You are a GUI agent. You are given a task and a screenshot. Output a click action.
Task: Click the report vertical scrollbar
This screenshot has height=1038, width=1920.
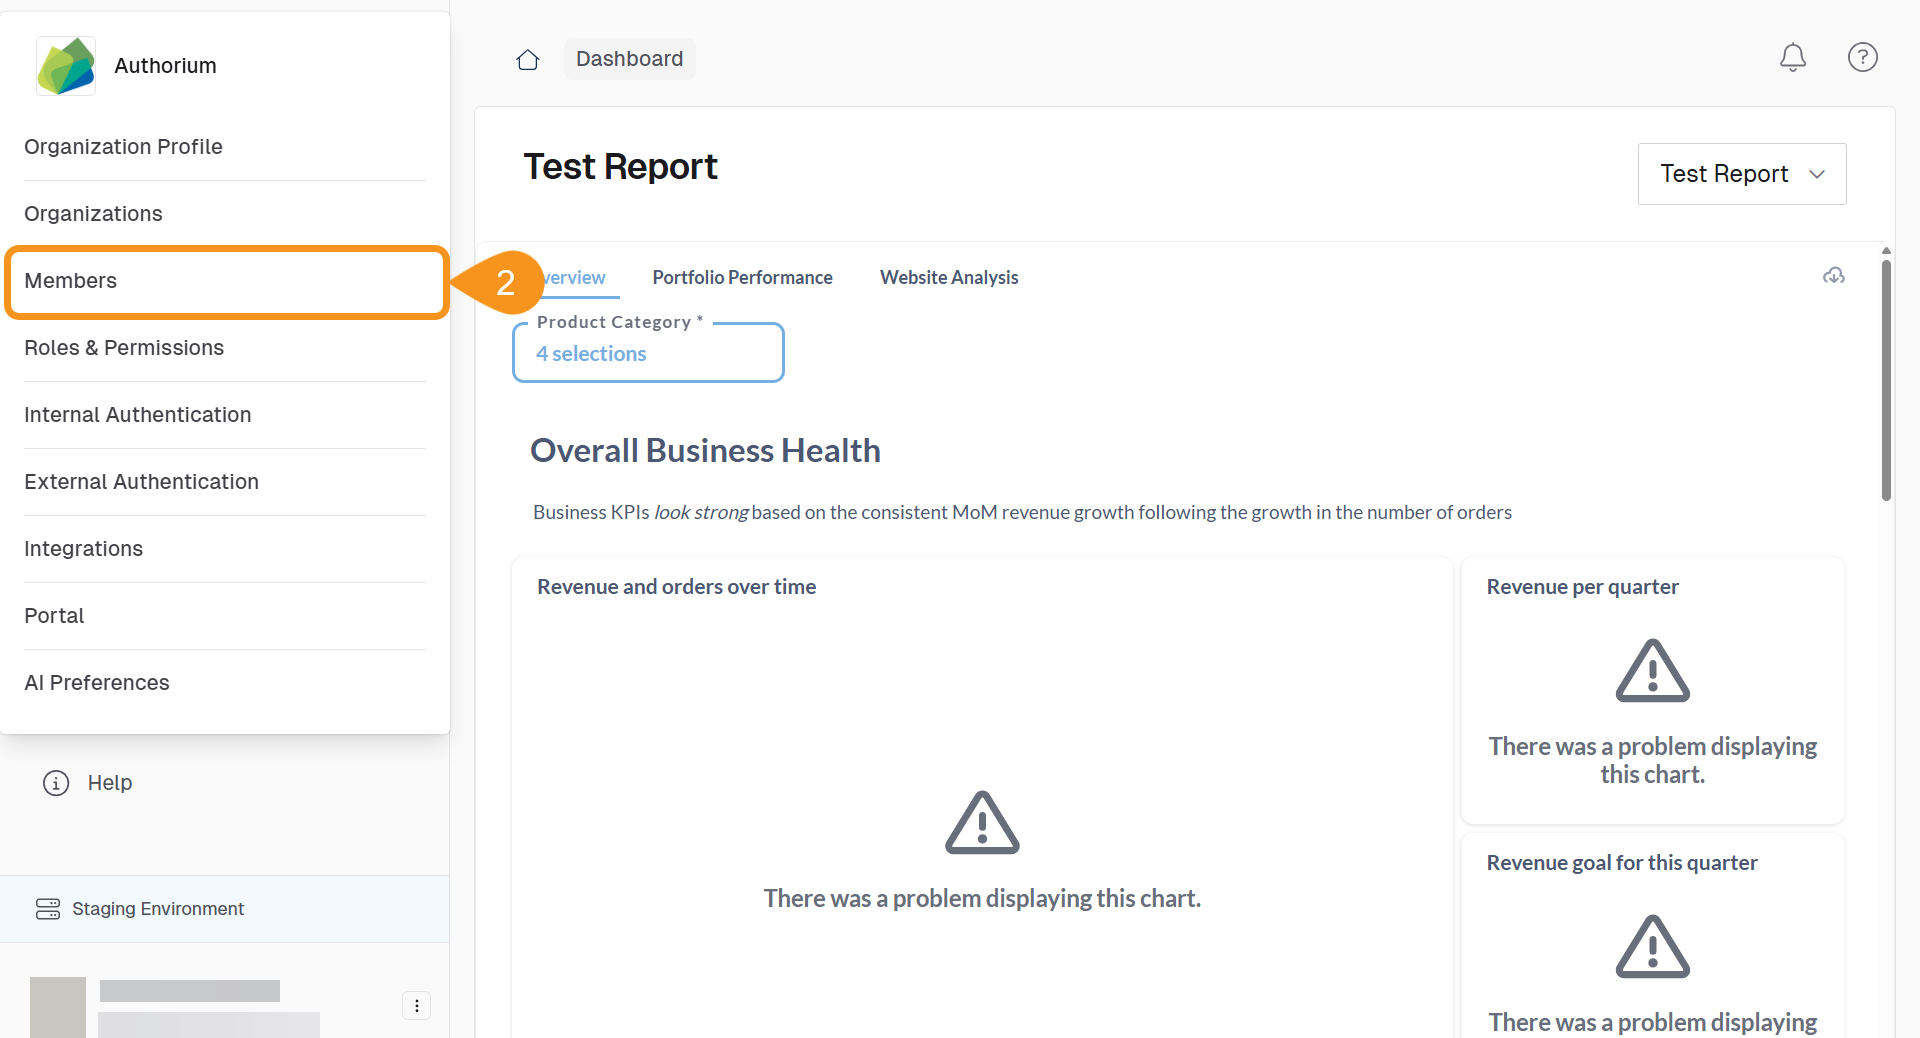(1886, 380)
